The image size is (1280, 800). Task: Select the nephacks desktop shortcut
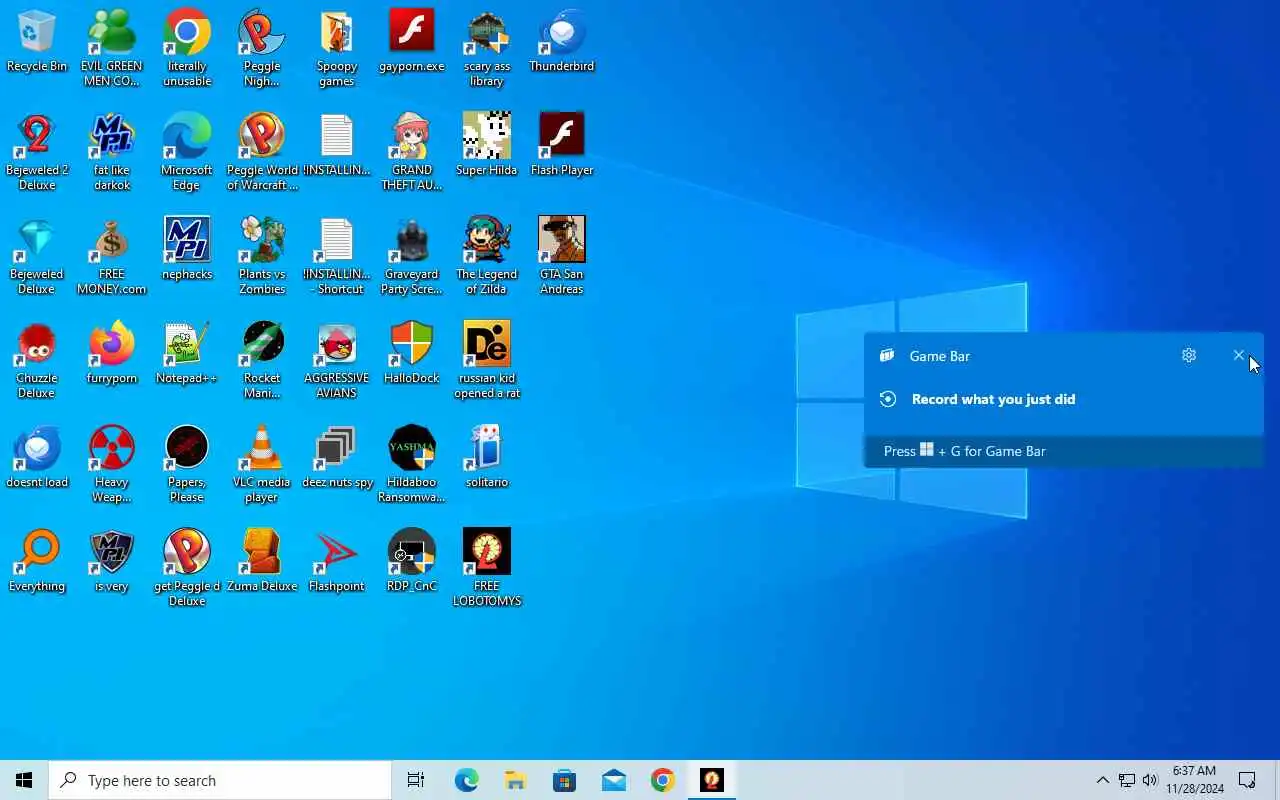point(187,250)
